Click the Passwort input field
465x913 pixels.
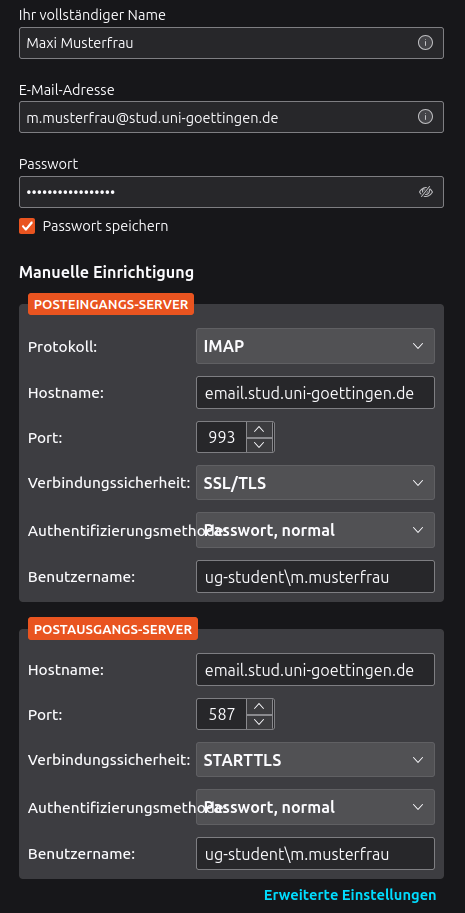click(231, 192)
